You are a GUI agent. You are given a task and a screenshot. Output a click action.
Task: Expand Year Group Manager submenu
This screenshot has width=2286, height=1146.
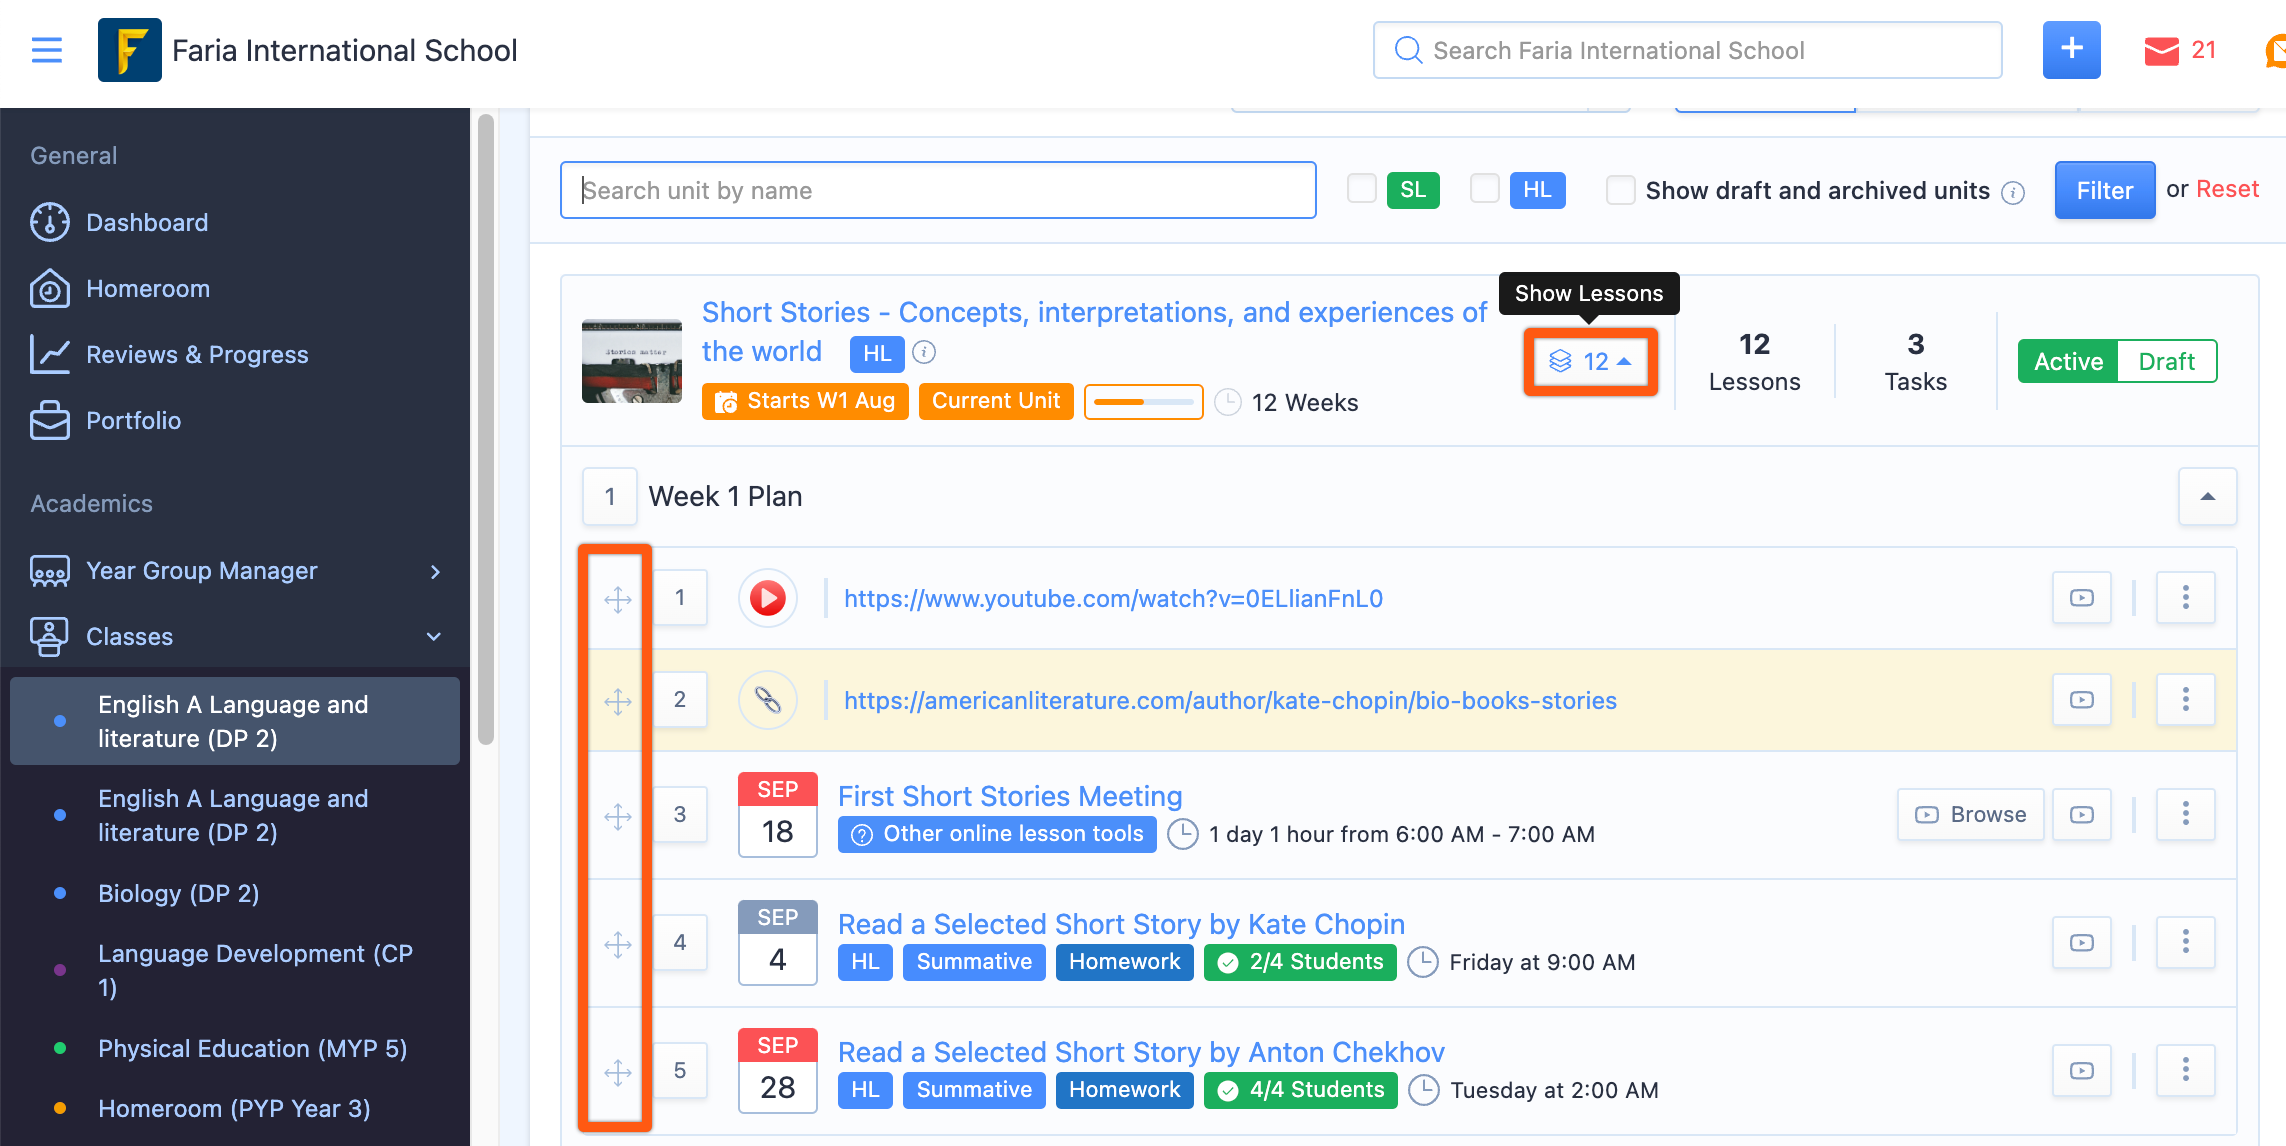click(x=435, y=571)
